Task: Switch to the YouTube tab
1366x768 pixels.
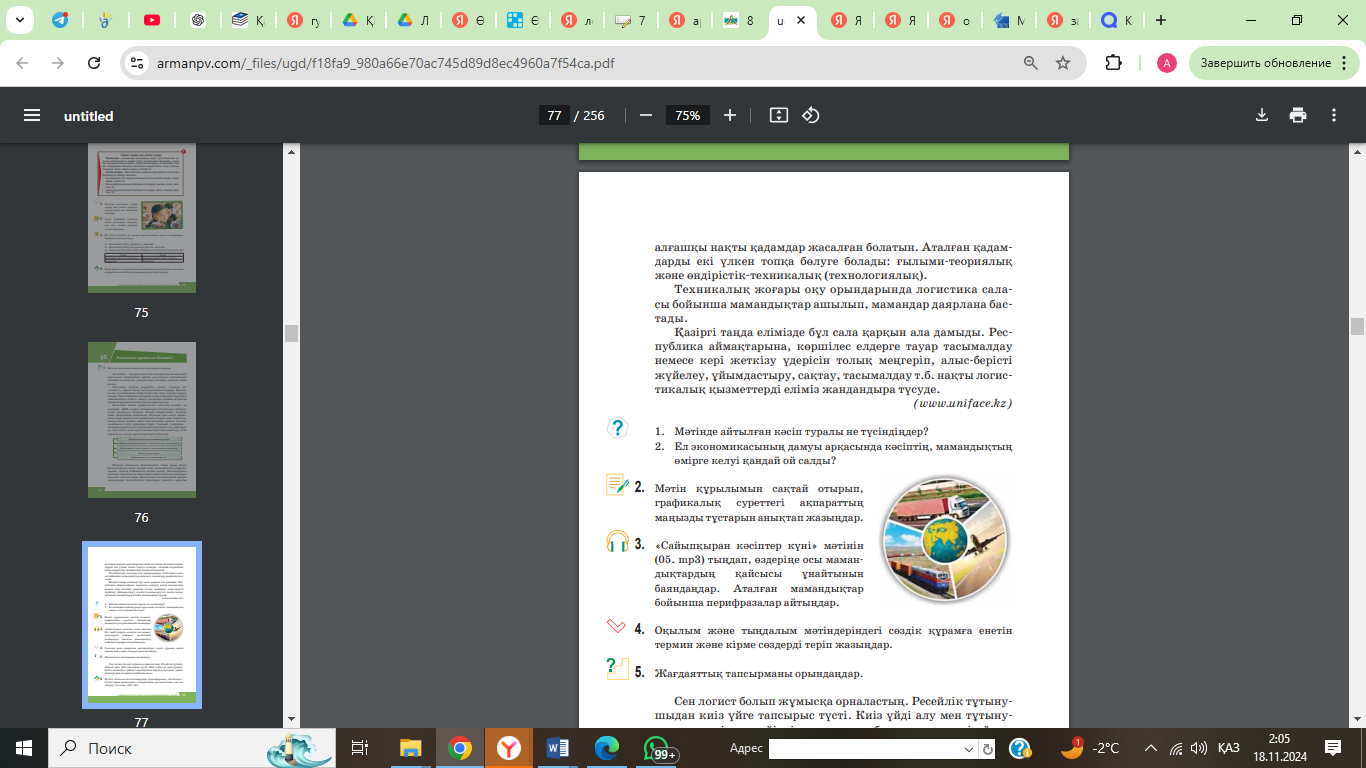Action: (153, 20)
